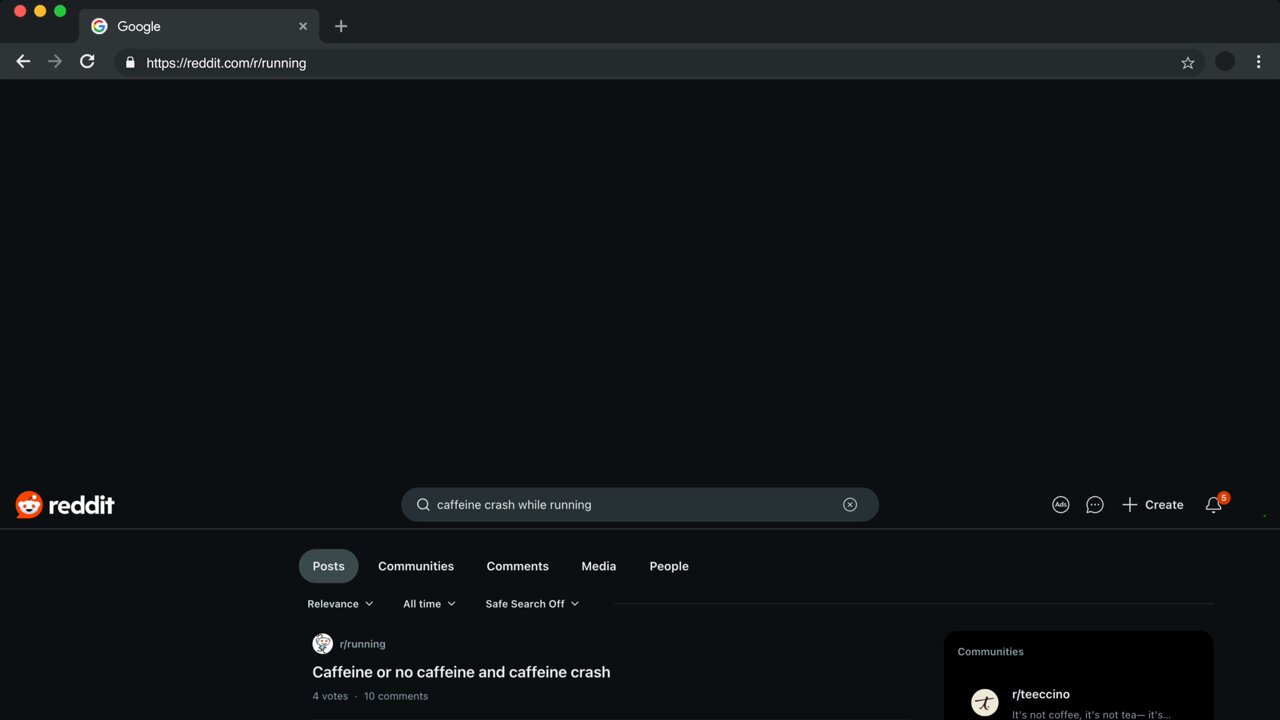Switch to the Communities tab
The height and width of the screenshot is (720, 1280).
(416, 566)
